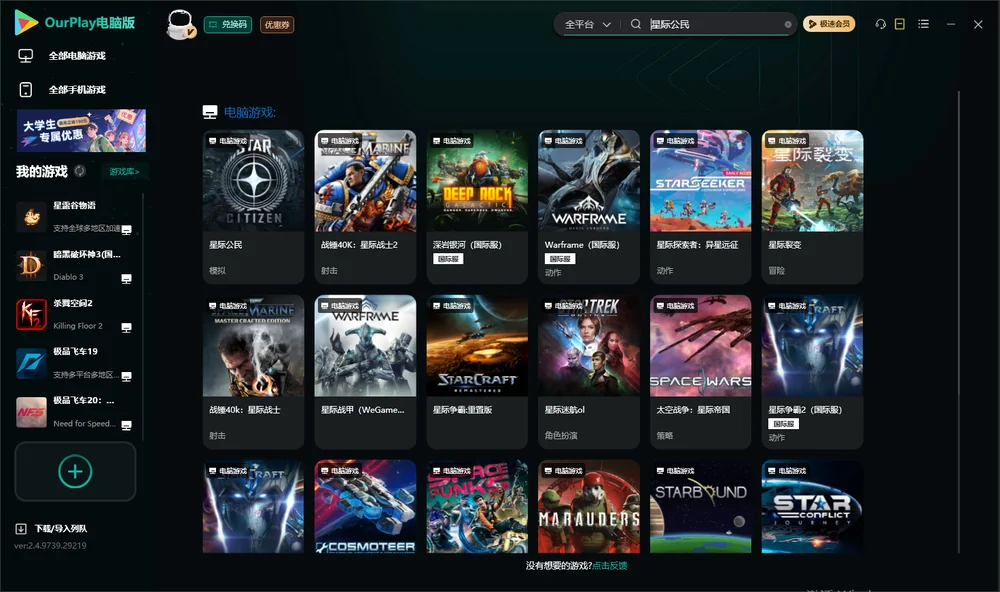Screen dimensions: 1000x592
Task: Open the 全平台 platform dropdown
Action: click(x=587, y=24)
